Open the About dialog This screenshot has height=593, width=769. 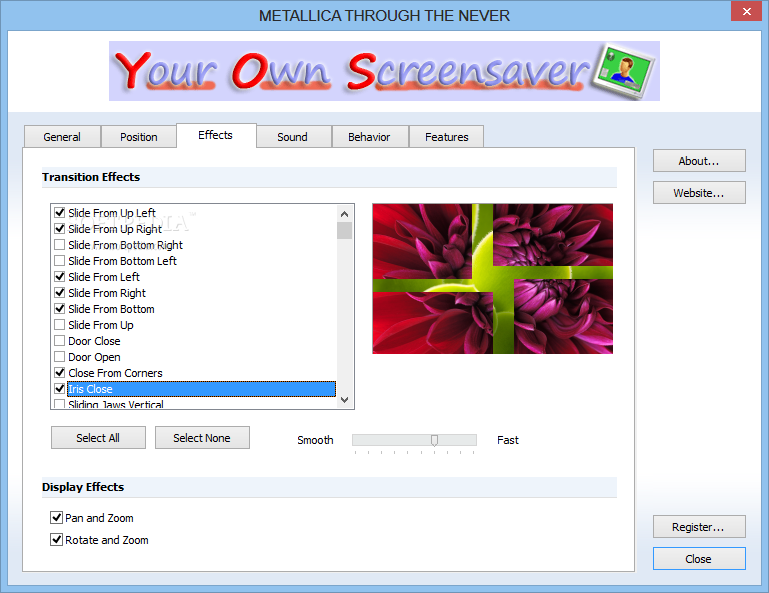tap(699, 161)
